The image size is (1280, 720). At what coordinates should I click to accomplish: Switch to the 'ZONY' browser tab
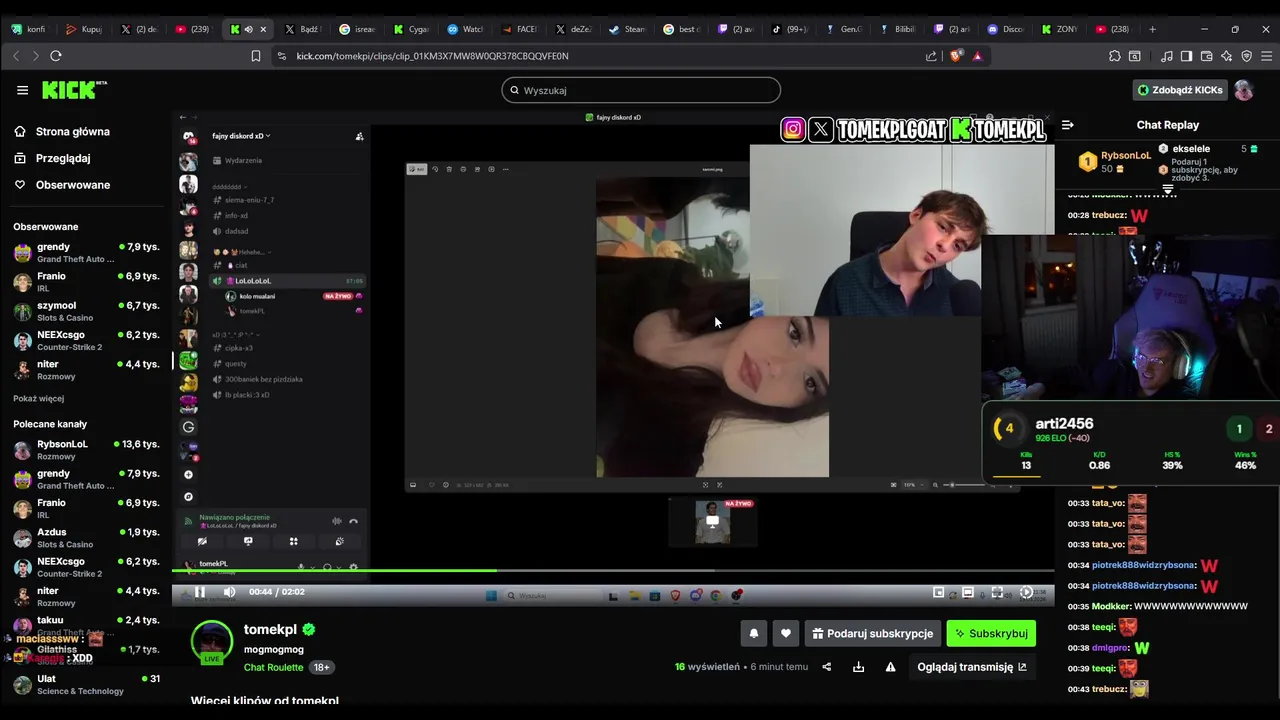tap(1059, 29)
